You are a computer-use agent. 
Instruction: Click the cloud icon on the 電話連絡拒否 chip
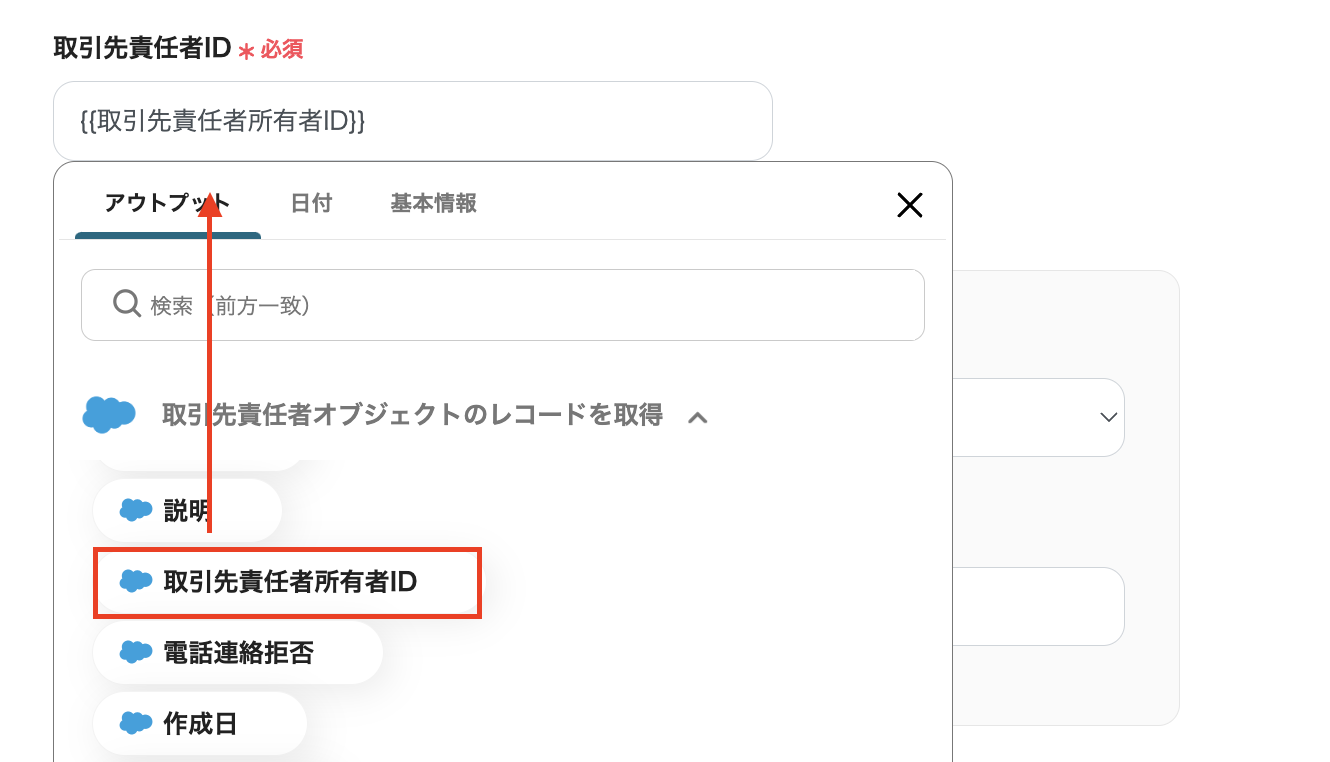pos(136,653)
